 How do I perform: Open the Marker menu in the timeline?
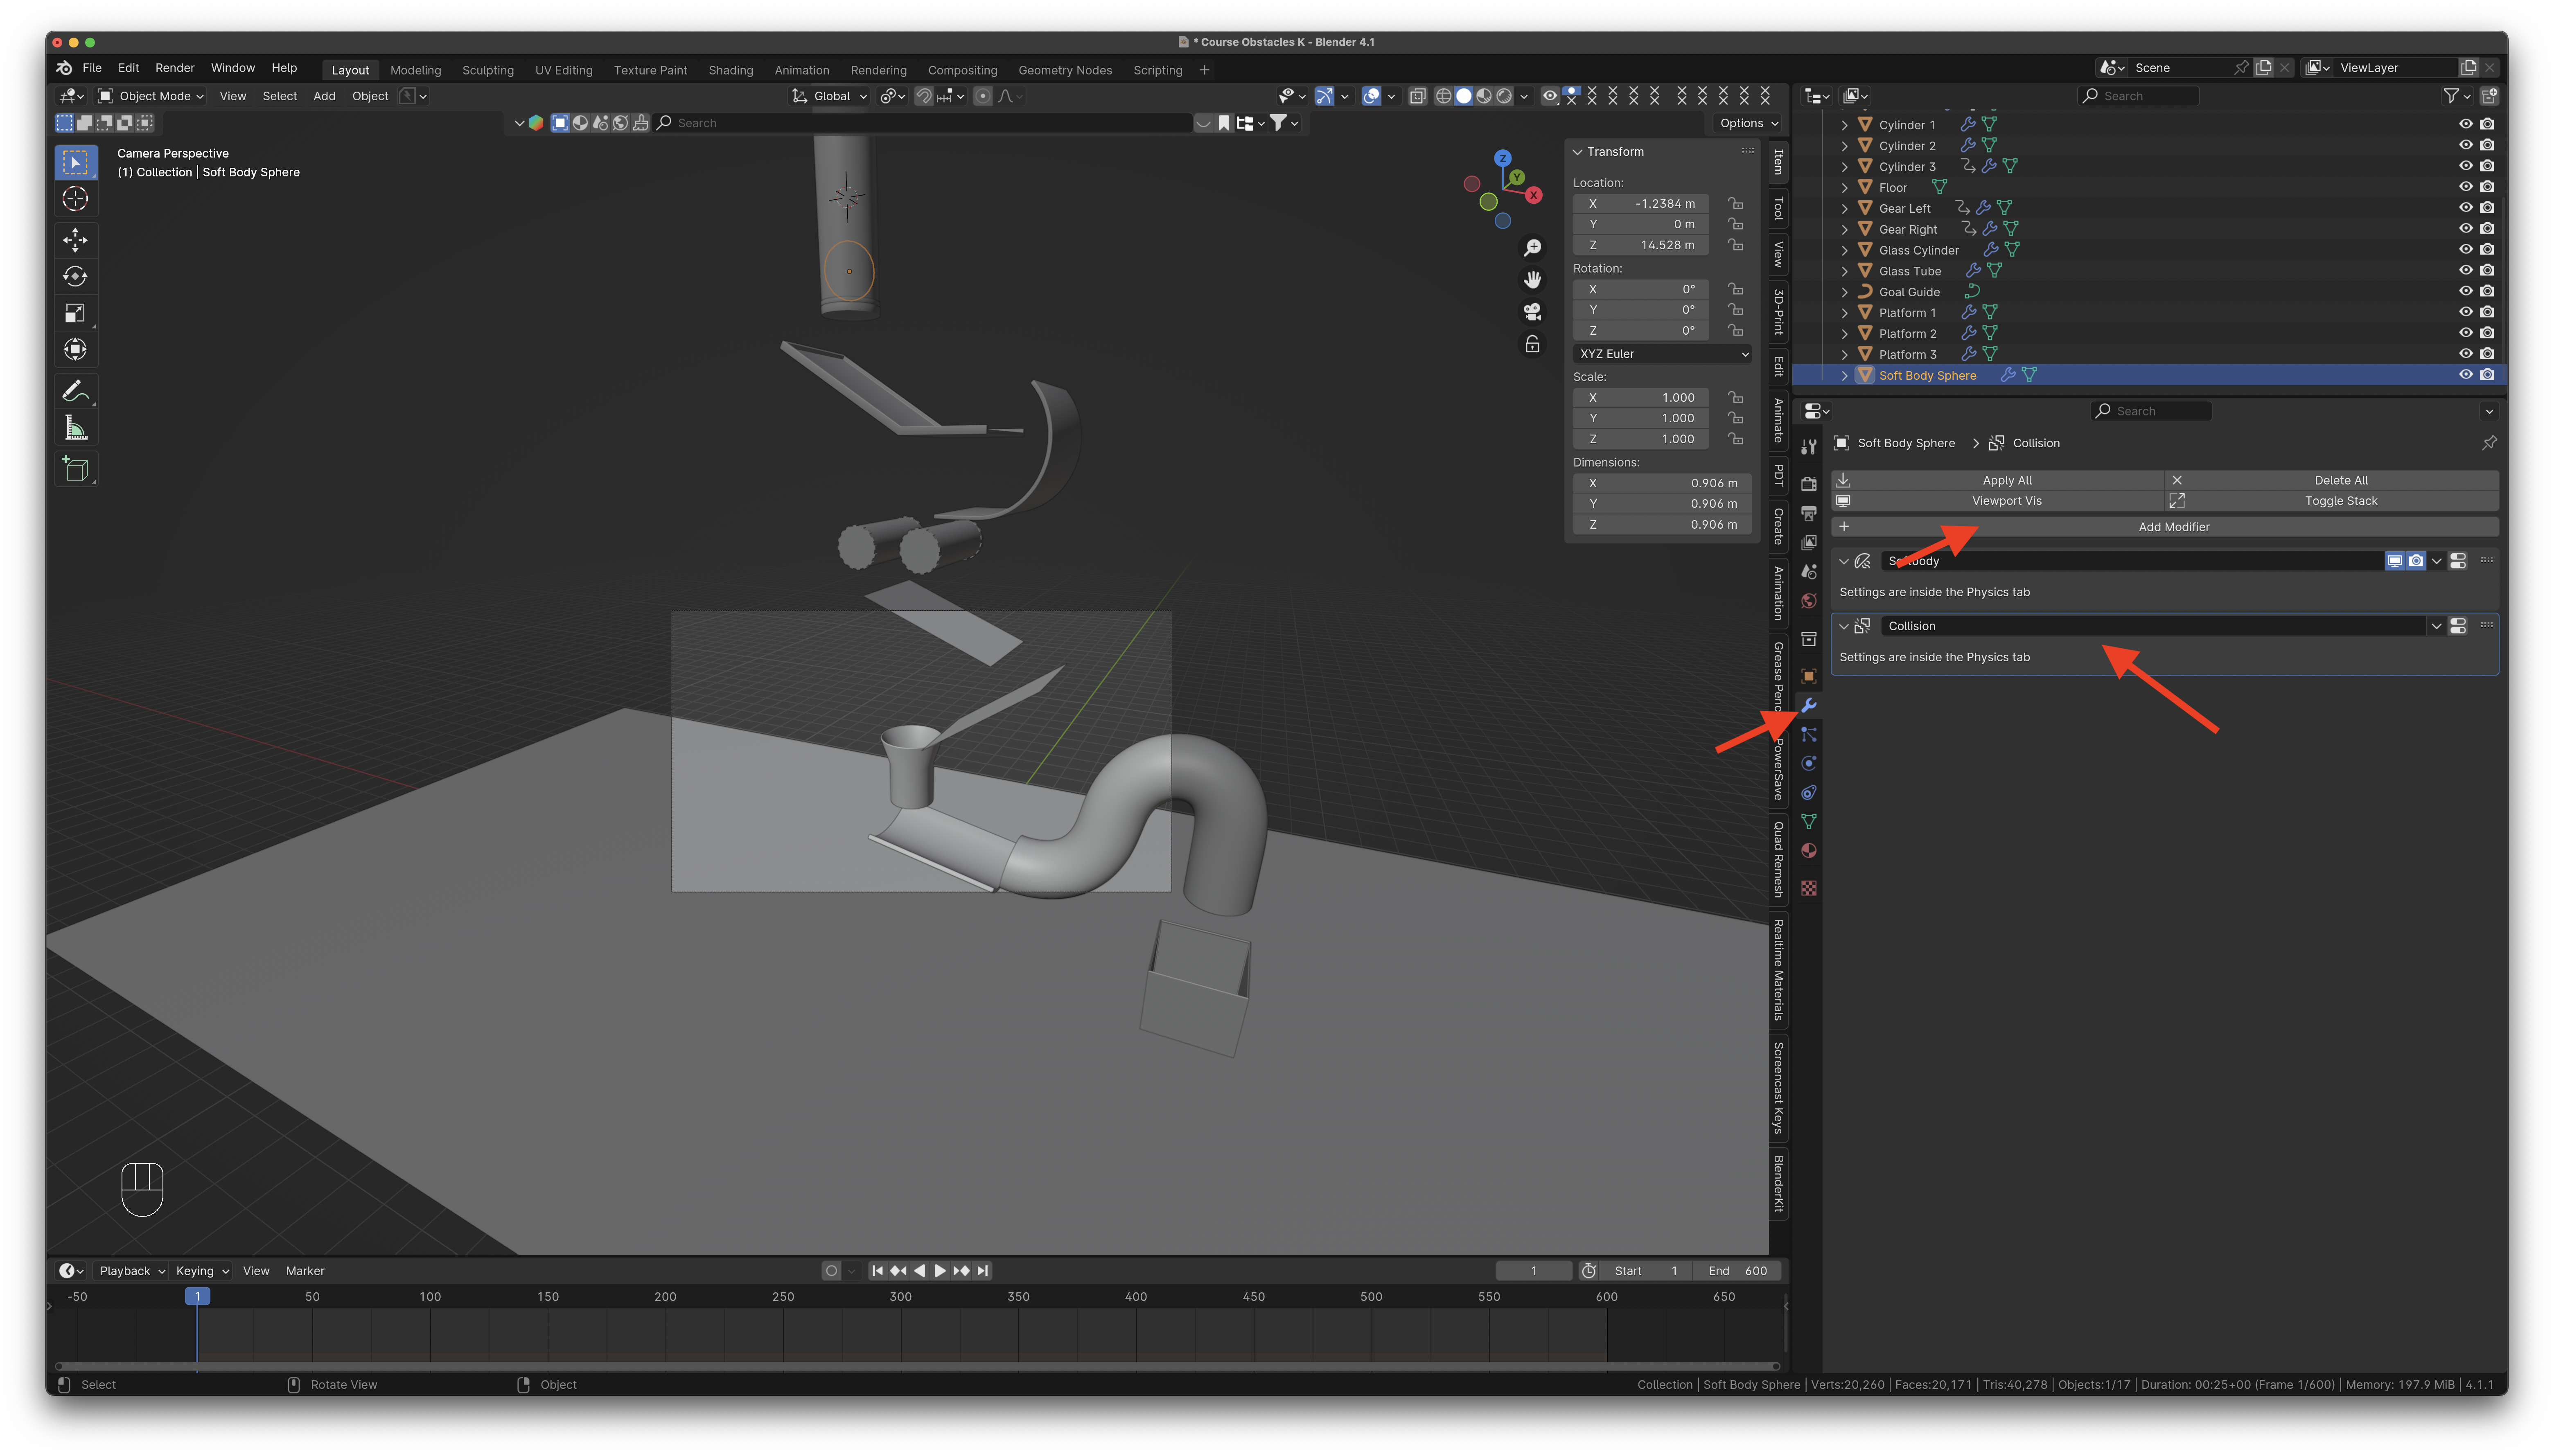click(305, 1271)
